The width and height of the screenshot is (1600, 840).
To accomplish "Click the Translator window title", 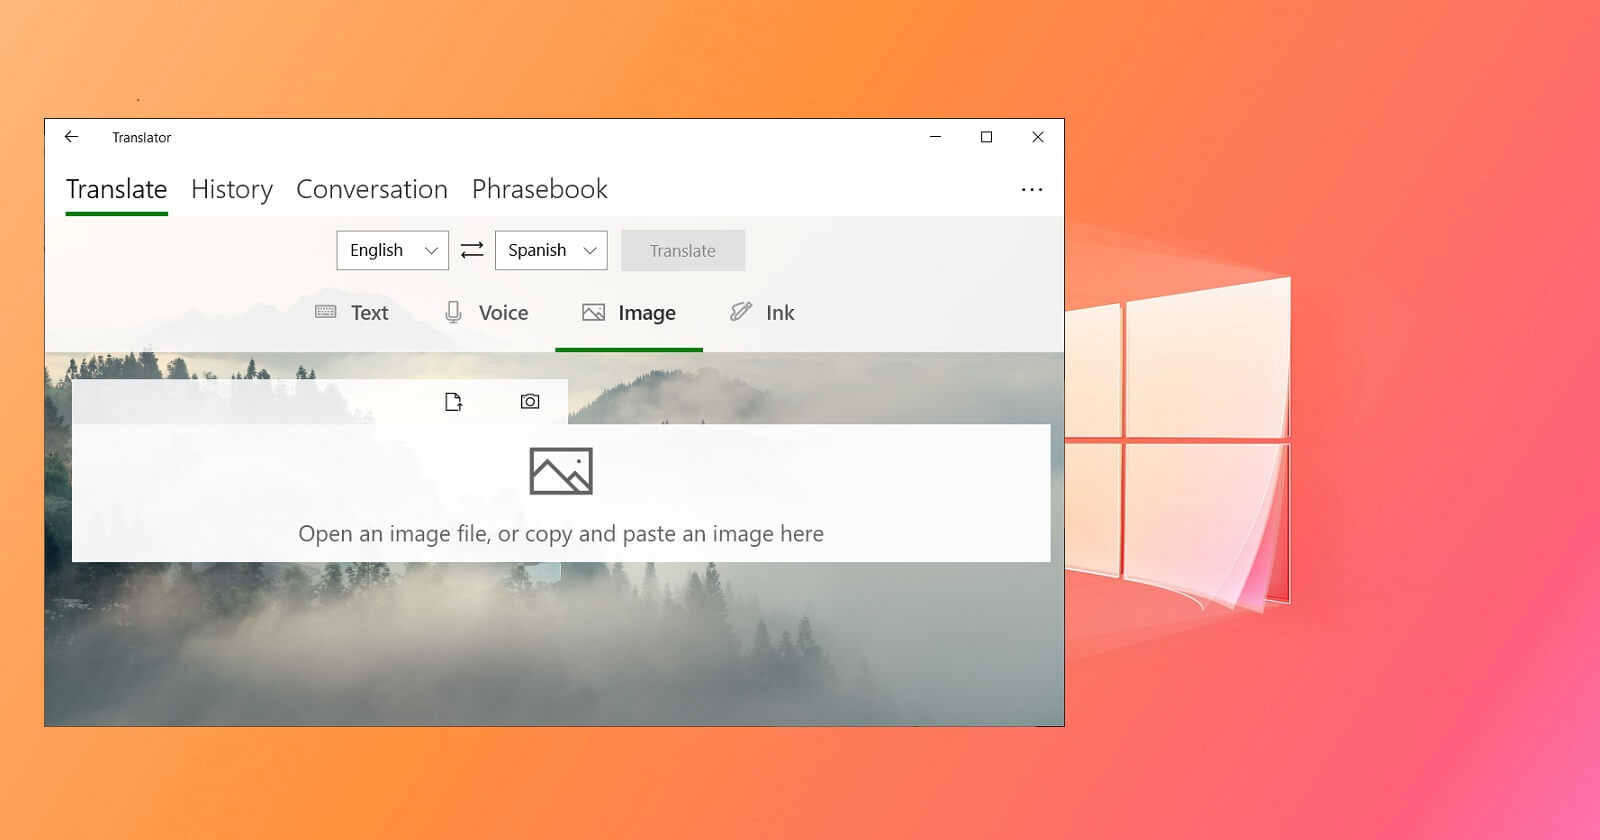I will 141,137.
